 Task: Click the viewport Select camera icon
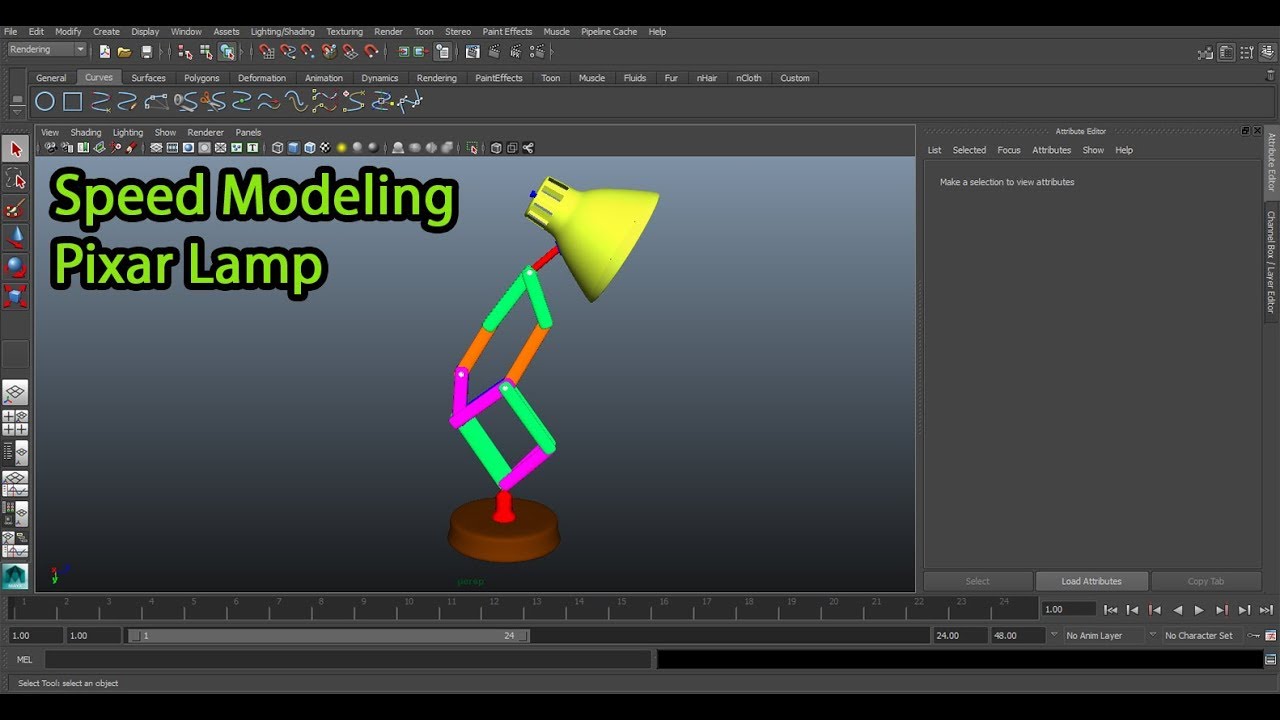tap(50, 148)
